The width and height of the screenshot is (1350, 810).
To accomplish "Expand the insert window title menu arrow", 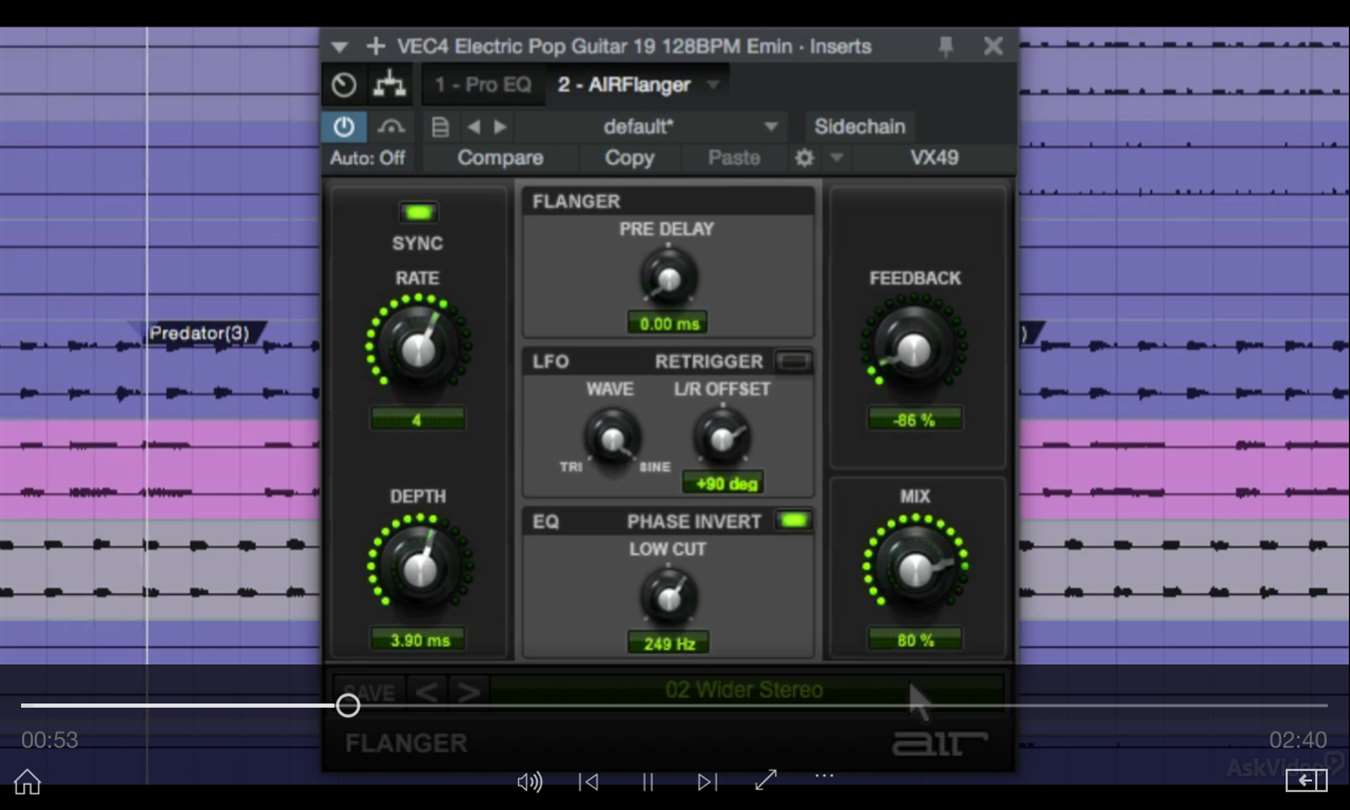I will point(340,47).
